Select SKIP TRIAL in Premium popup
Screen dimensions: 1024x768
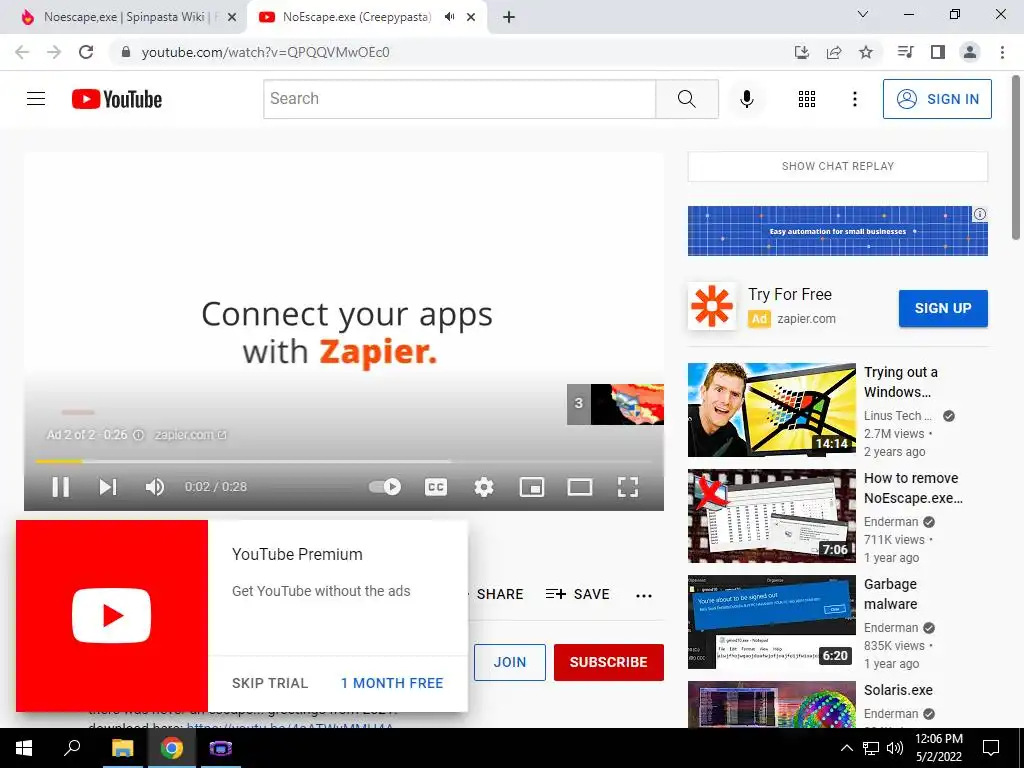270,683
